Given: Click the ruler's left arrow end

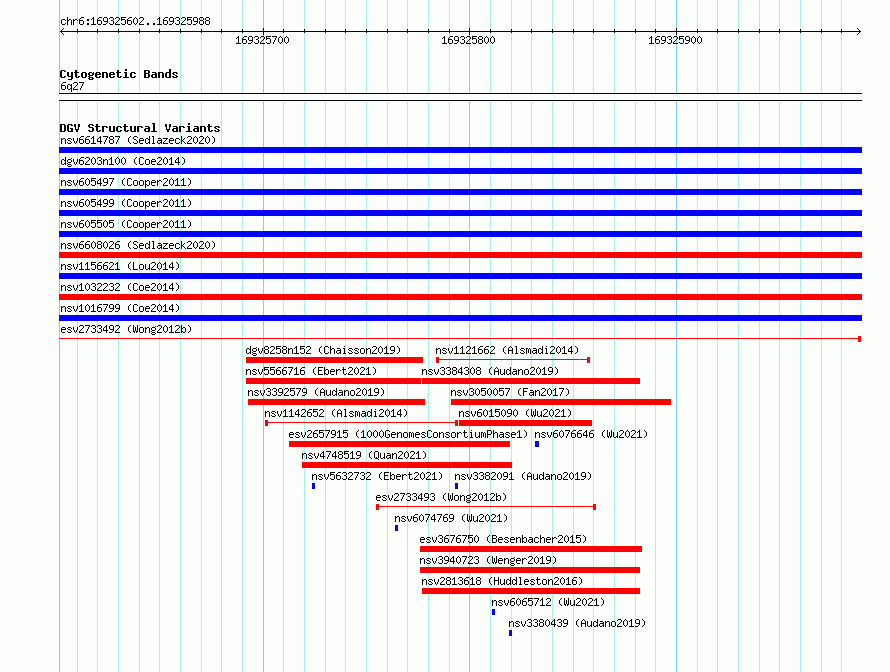Looking at the screenshot, I should [x=62, y=32].
